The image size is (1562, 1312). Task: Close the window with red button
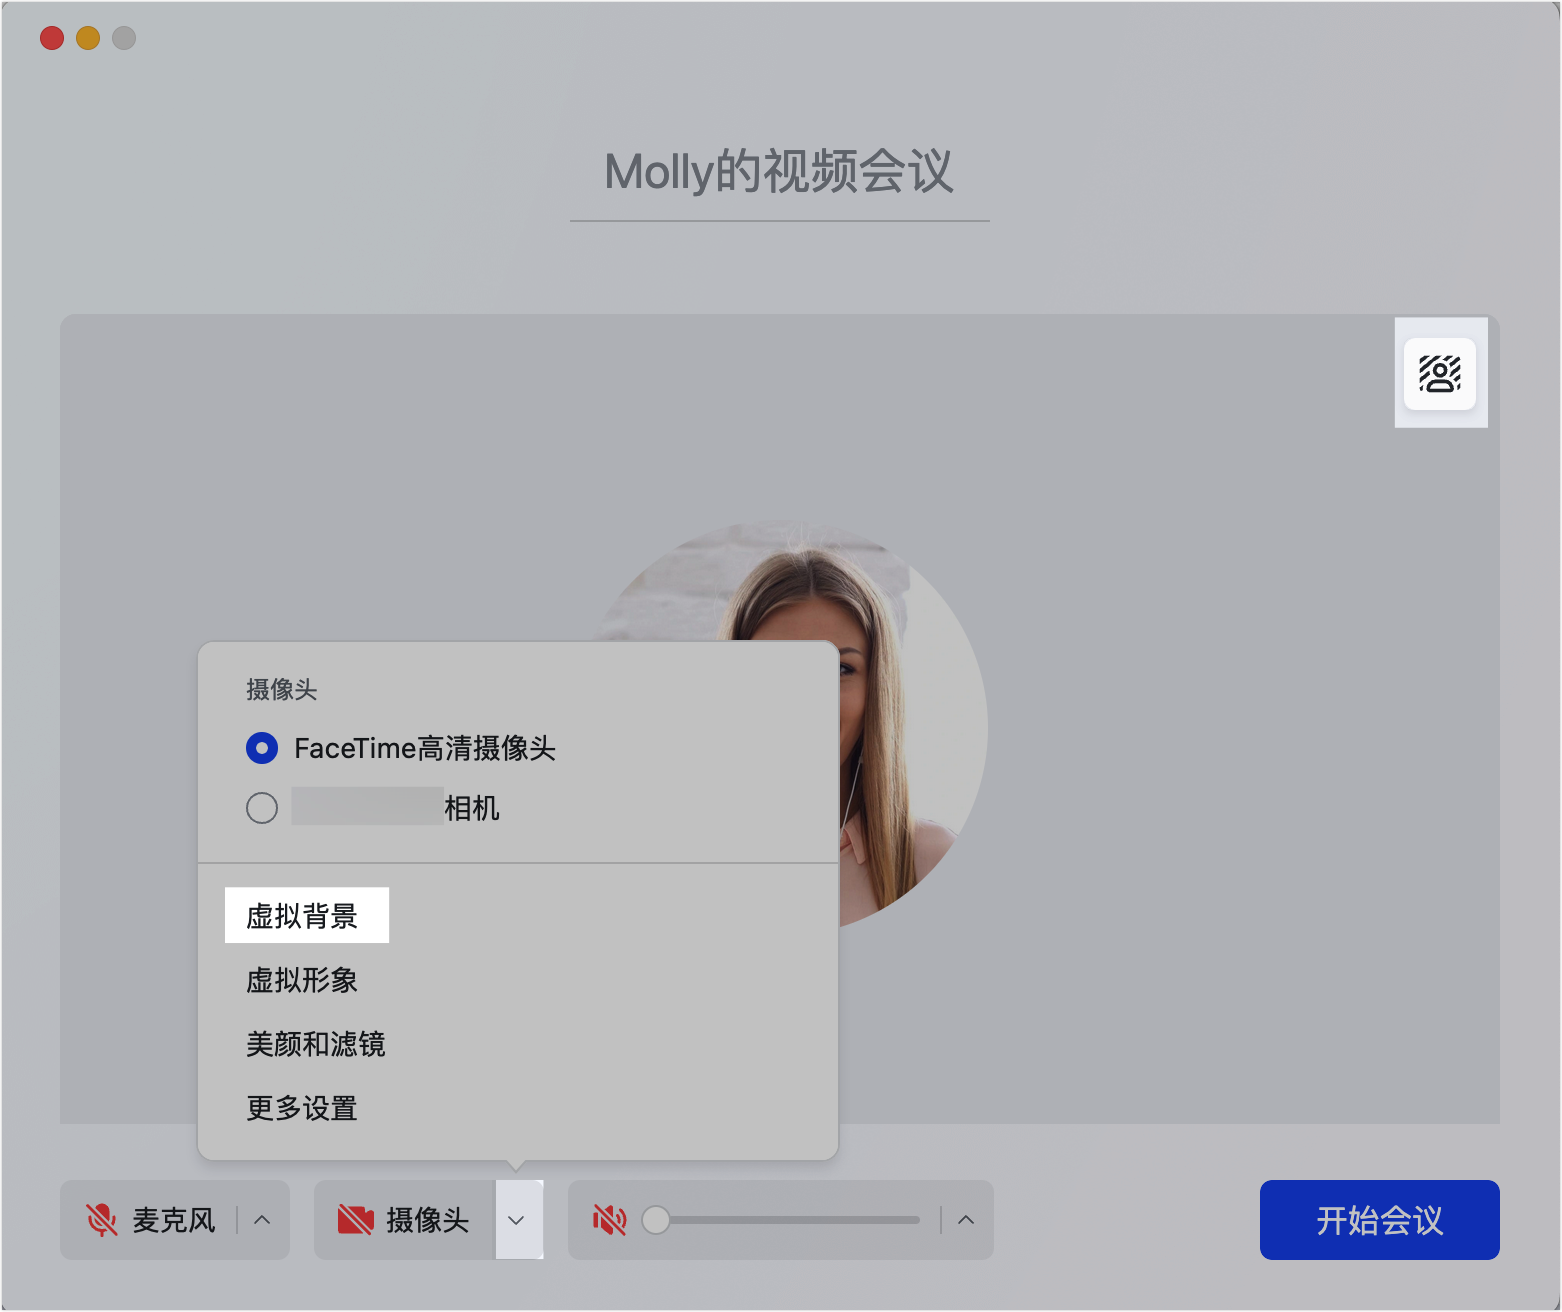point(52,38)
